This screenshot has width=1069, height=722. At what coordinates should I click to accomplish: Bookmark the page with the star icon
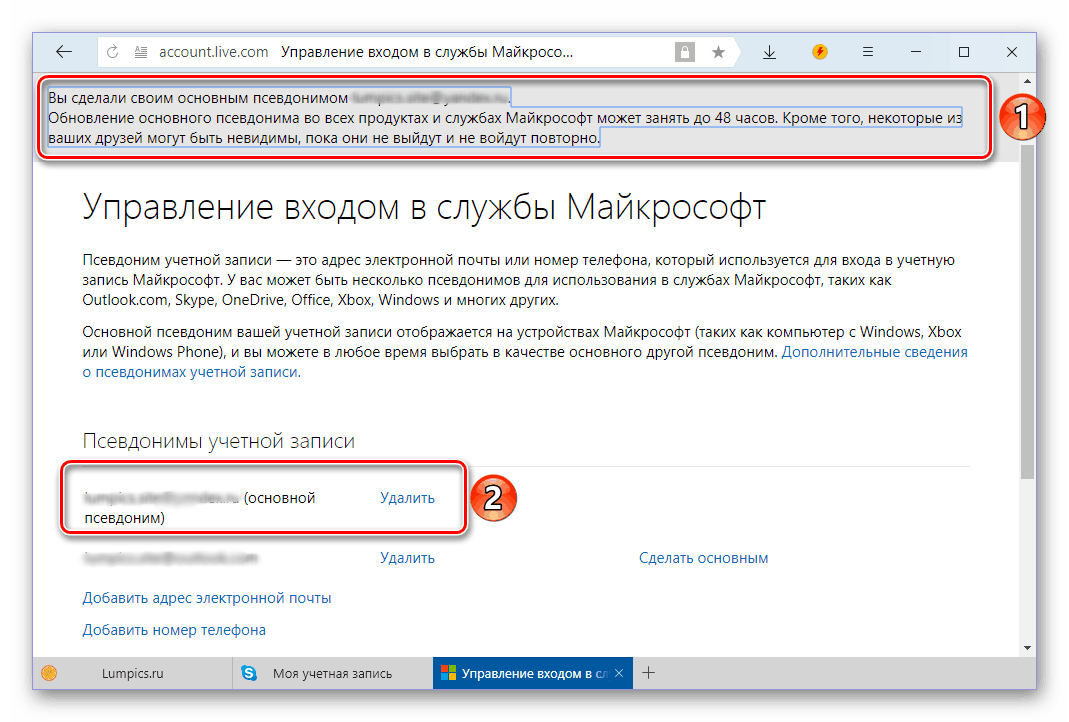pyautogui.click(x=718, y=52)
